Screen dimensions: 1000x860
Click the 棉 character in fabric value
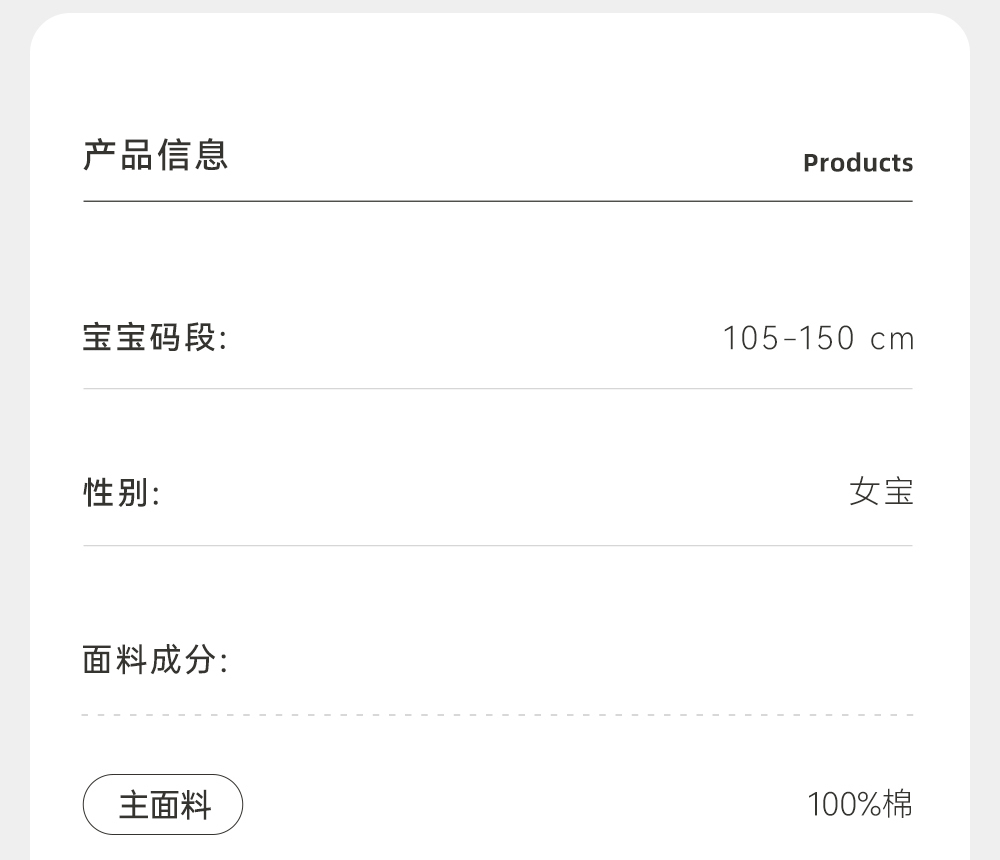coord(898,804)
